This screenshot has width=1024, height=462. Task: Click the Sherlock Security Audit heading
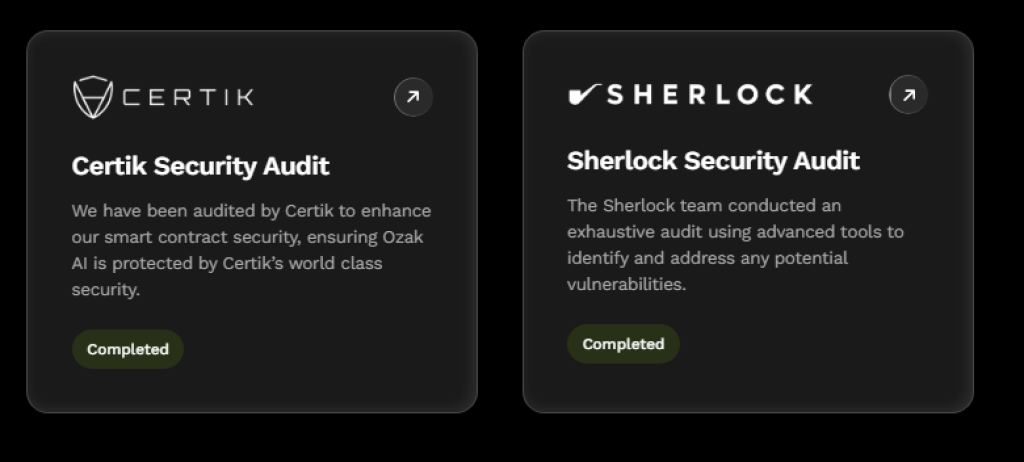(713, 160)
